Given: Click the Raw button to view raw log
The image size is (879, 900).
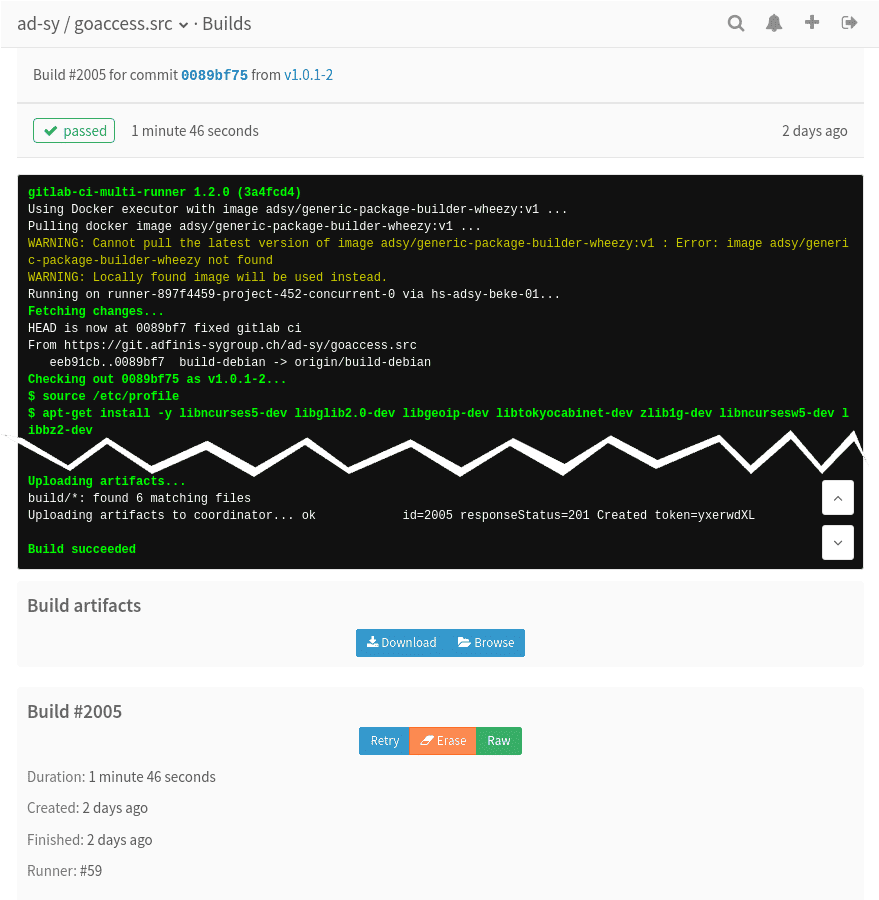Looking at the screenshot, I should [x=498, y=741].
